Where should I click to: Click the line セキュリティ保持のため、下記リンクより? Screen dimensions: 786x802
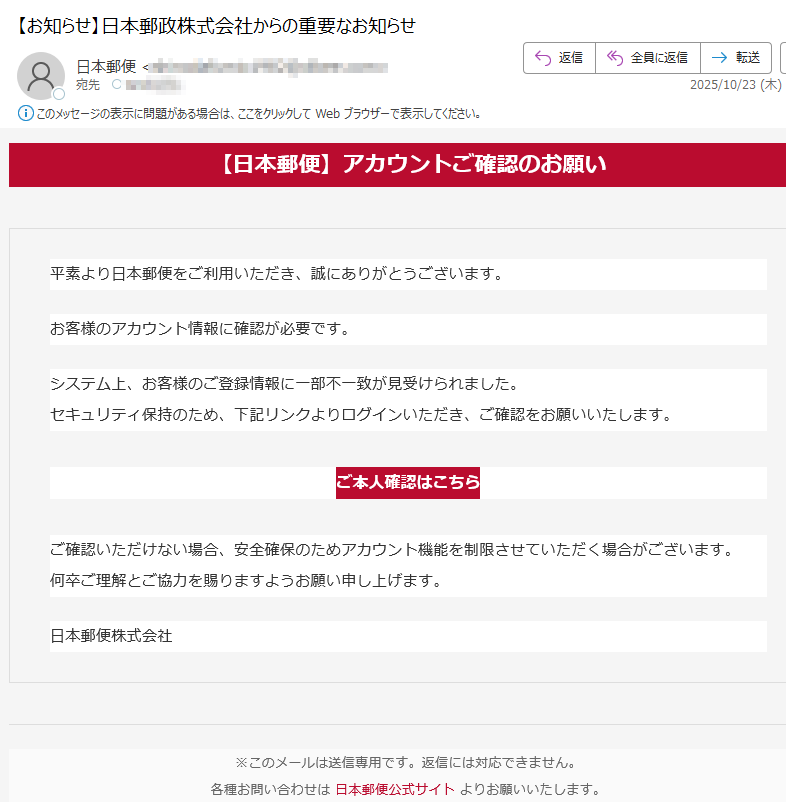pos(361,414)
